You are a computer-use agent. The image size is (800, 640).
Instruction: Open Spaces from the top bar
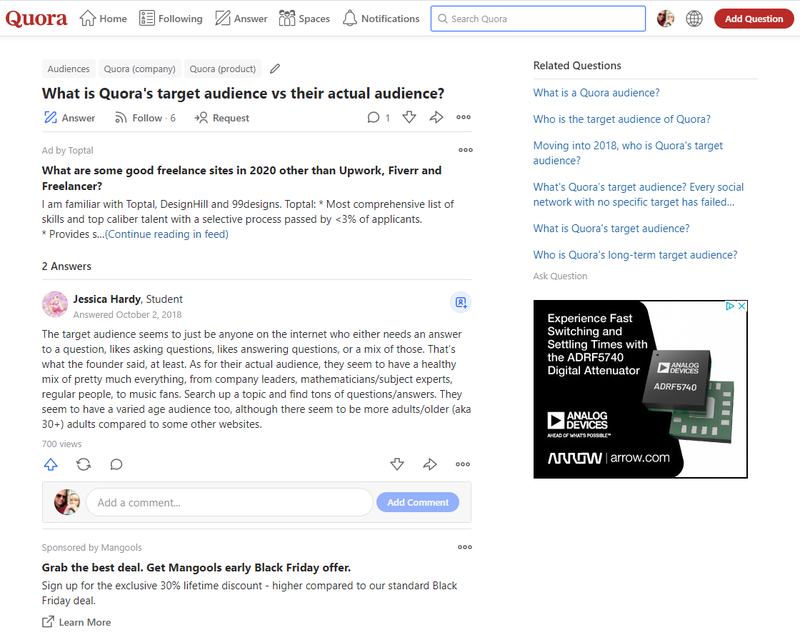pyautogui.click(x=305, y=19)
